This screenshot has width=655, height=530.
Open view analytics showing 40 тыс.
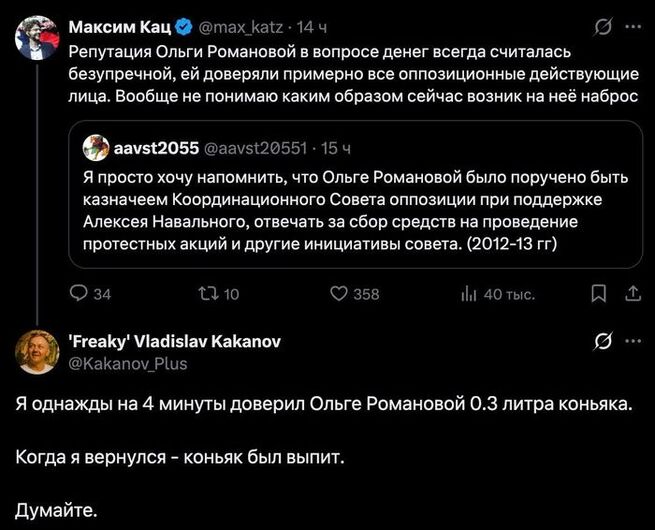point(467,293)
